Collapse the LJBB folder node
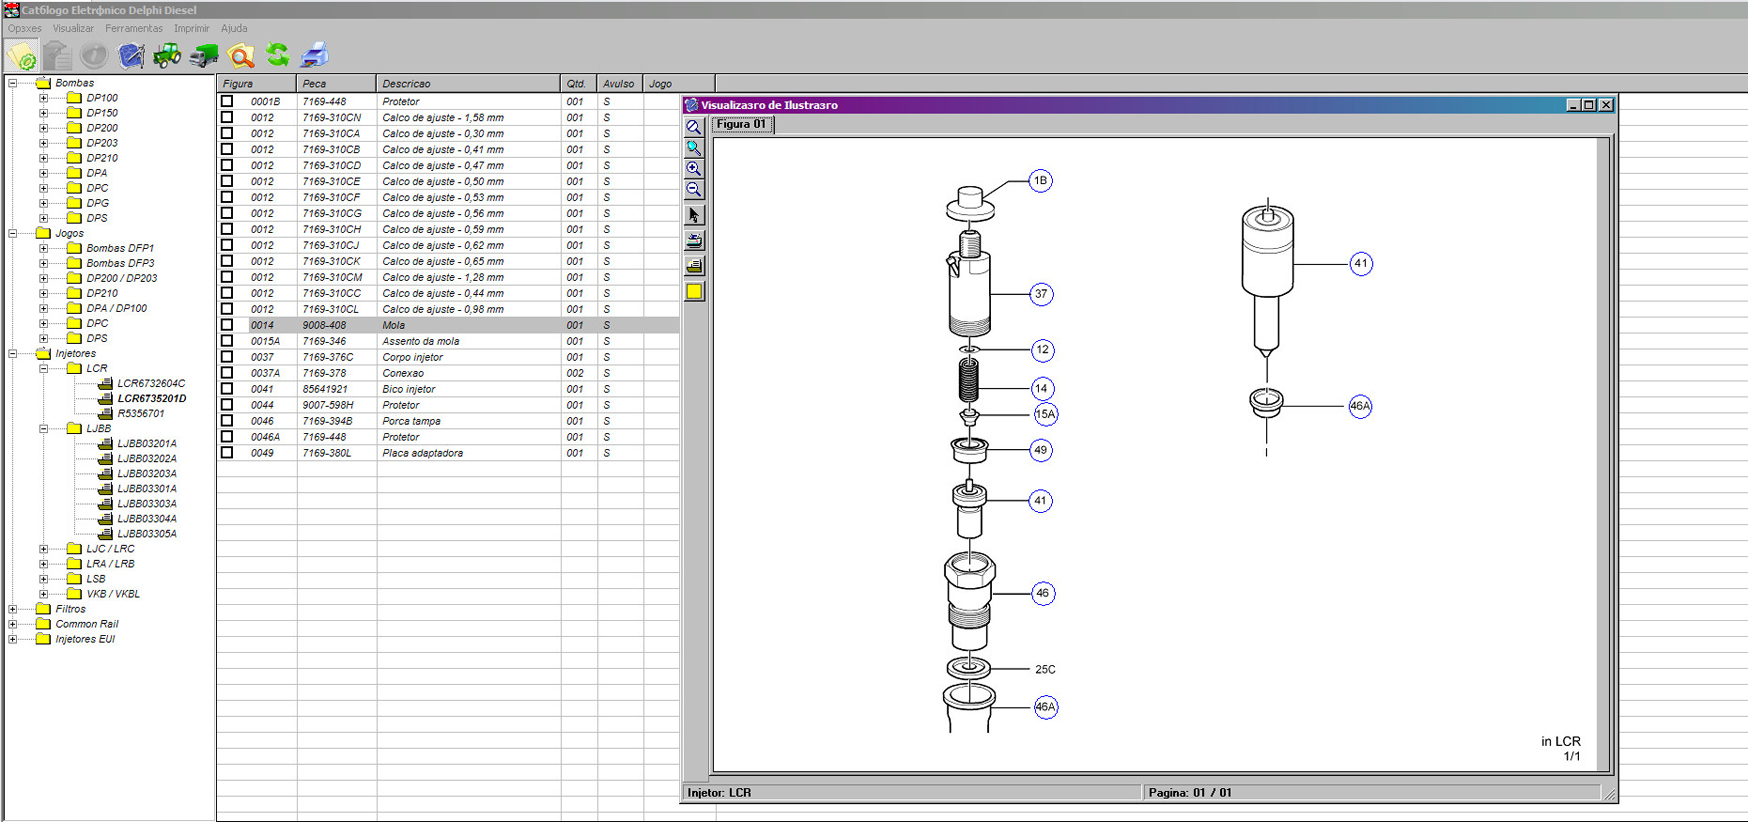 point(43,429)
